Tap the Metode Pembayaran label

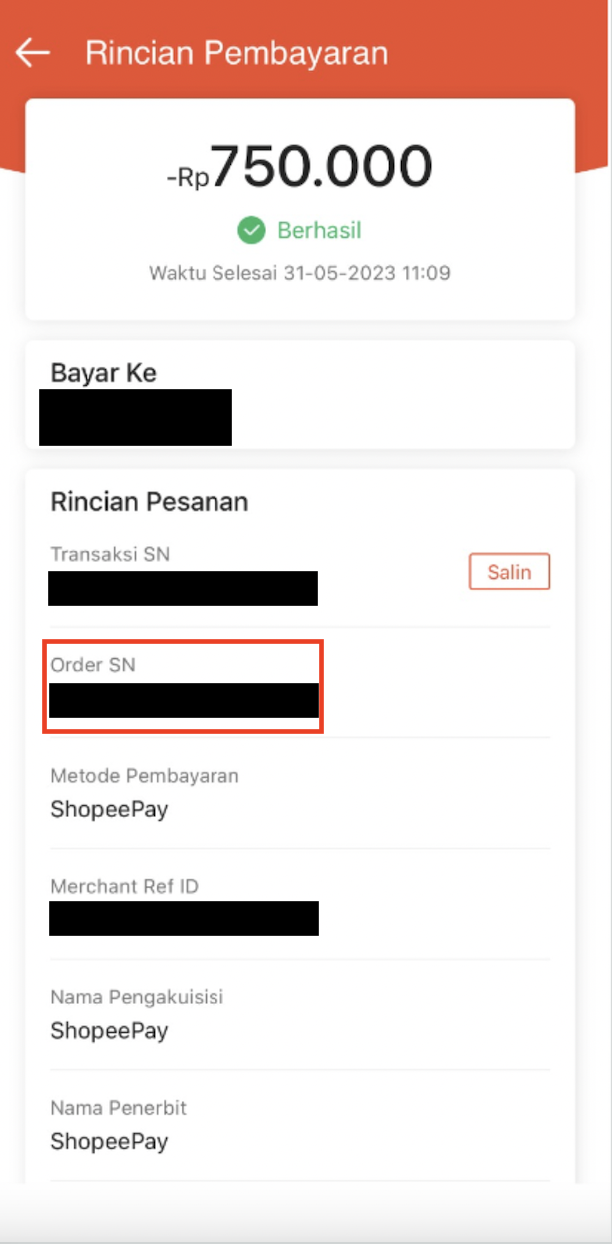[145, 776]
